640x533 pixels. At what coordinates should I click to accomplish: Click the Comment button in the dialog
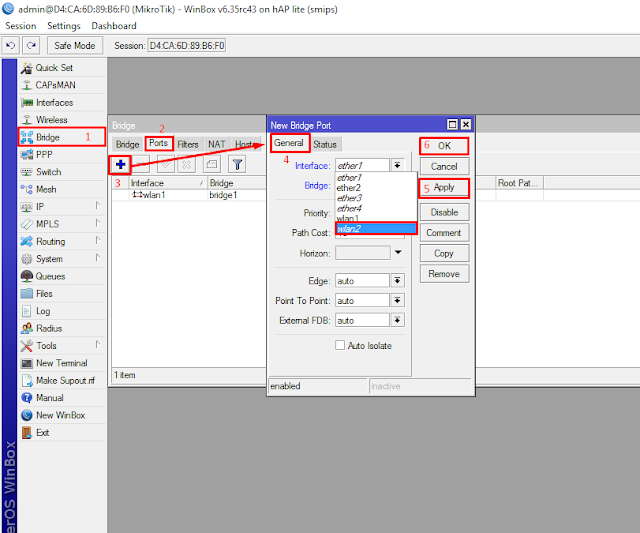click(444, 233)
